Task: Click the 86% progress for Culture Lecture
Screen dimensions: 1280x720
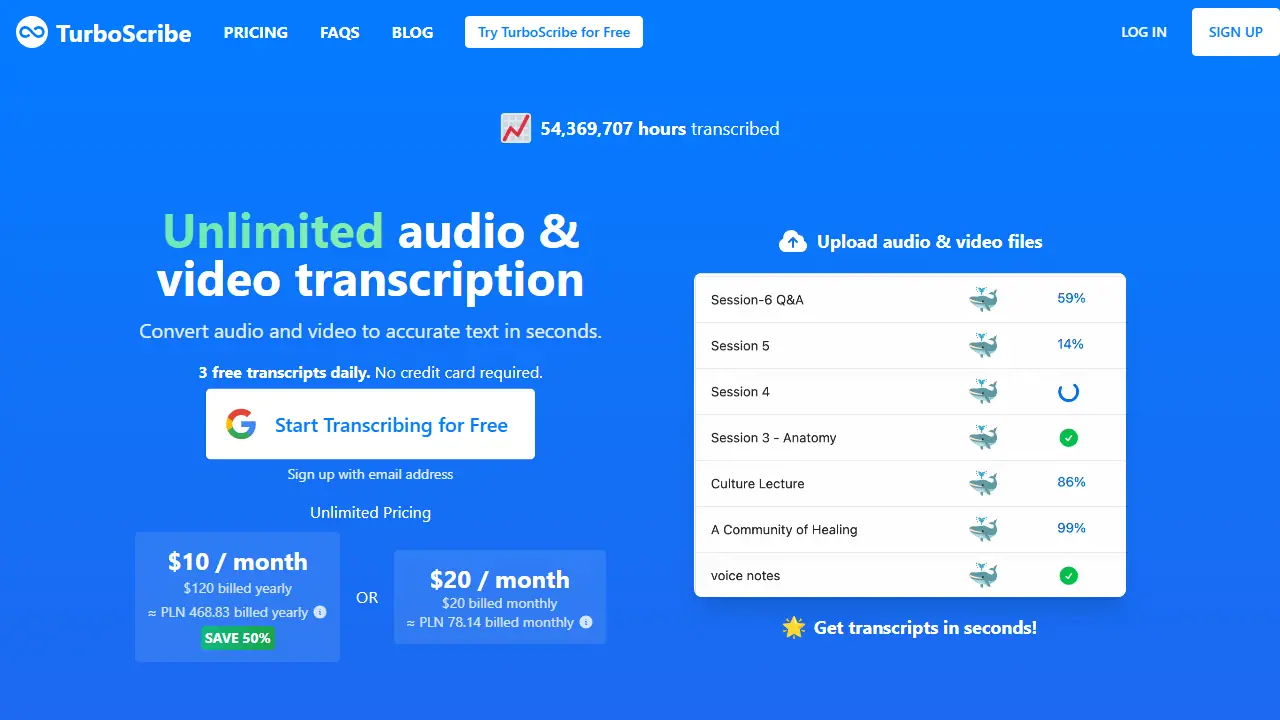Action: [x=1071, y=482]
